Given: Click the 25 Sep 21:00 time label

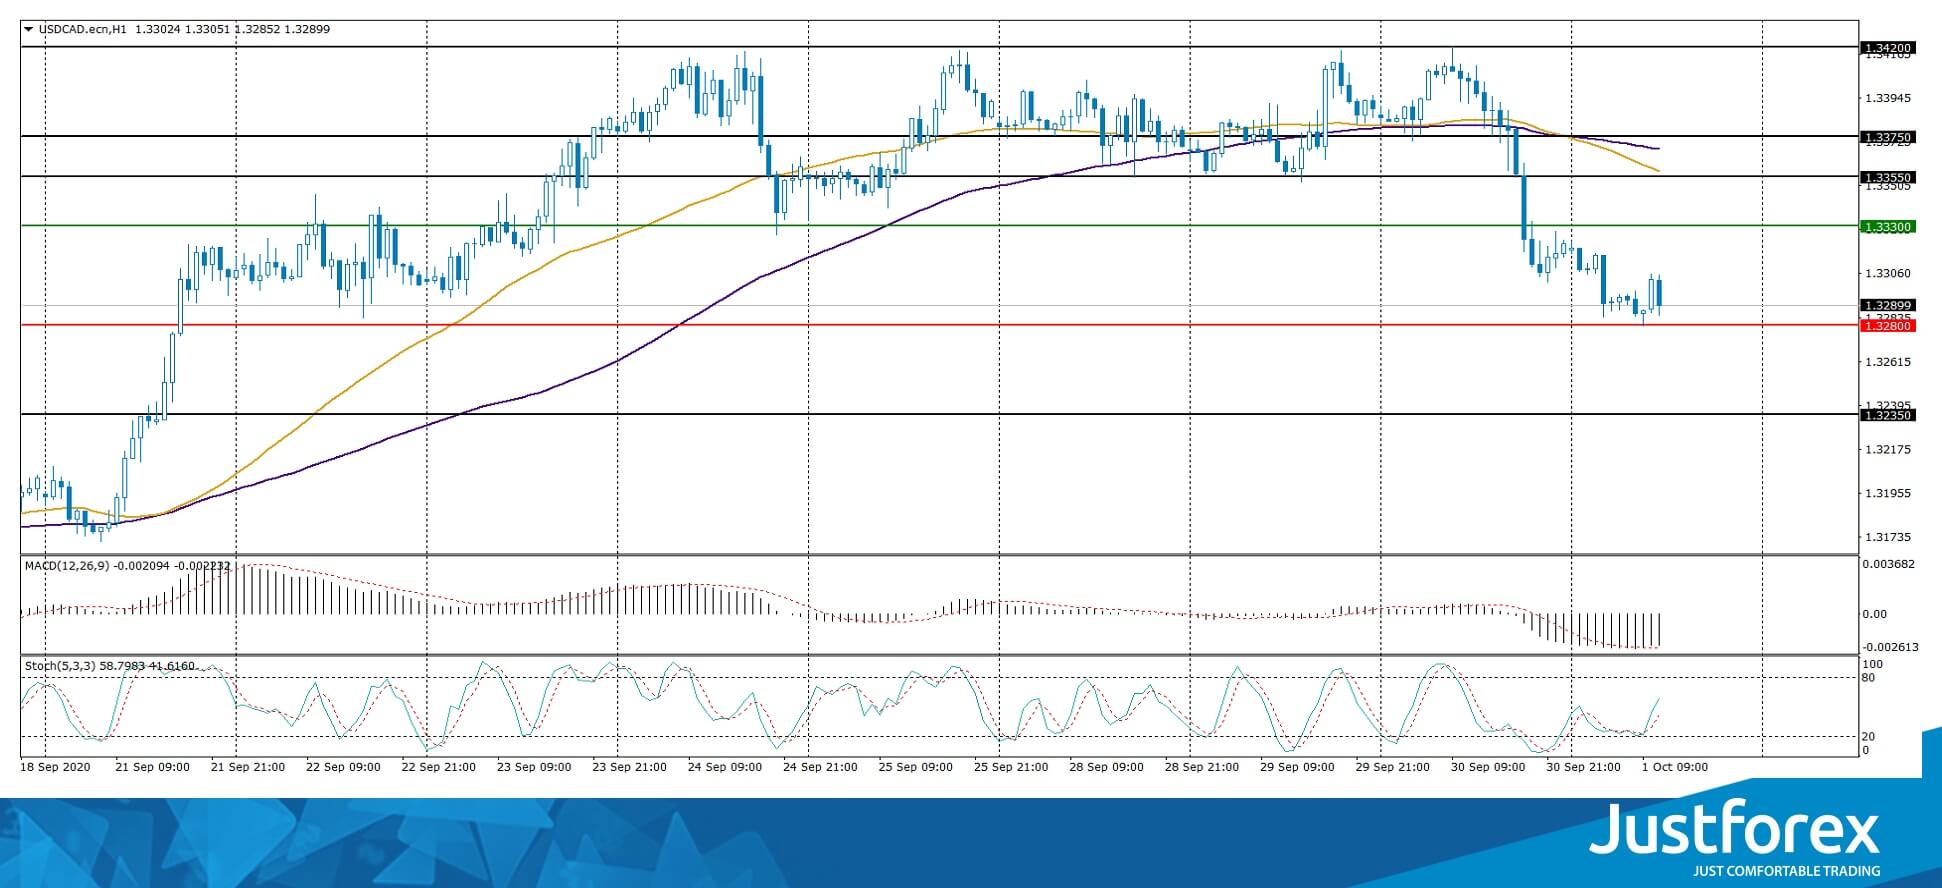Looking at the screenshot, I should [1011, 767].
